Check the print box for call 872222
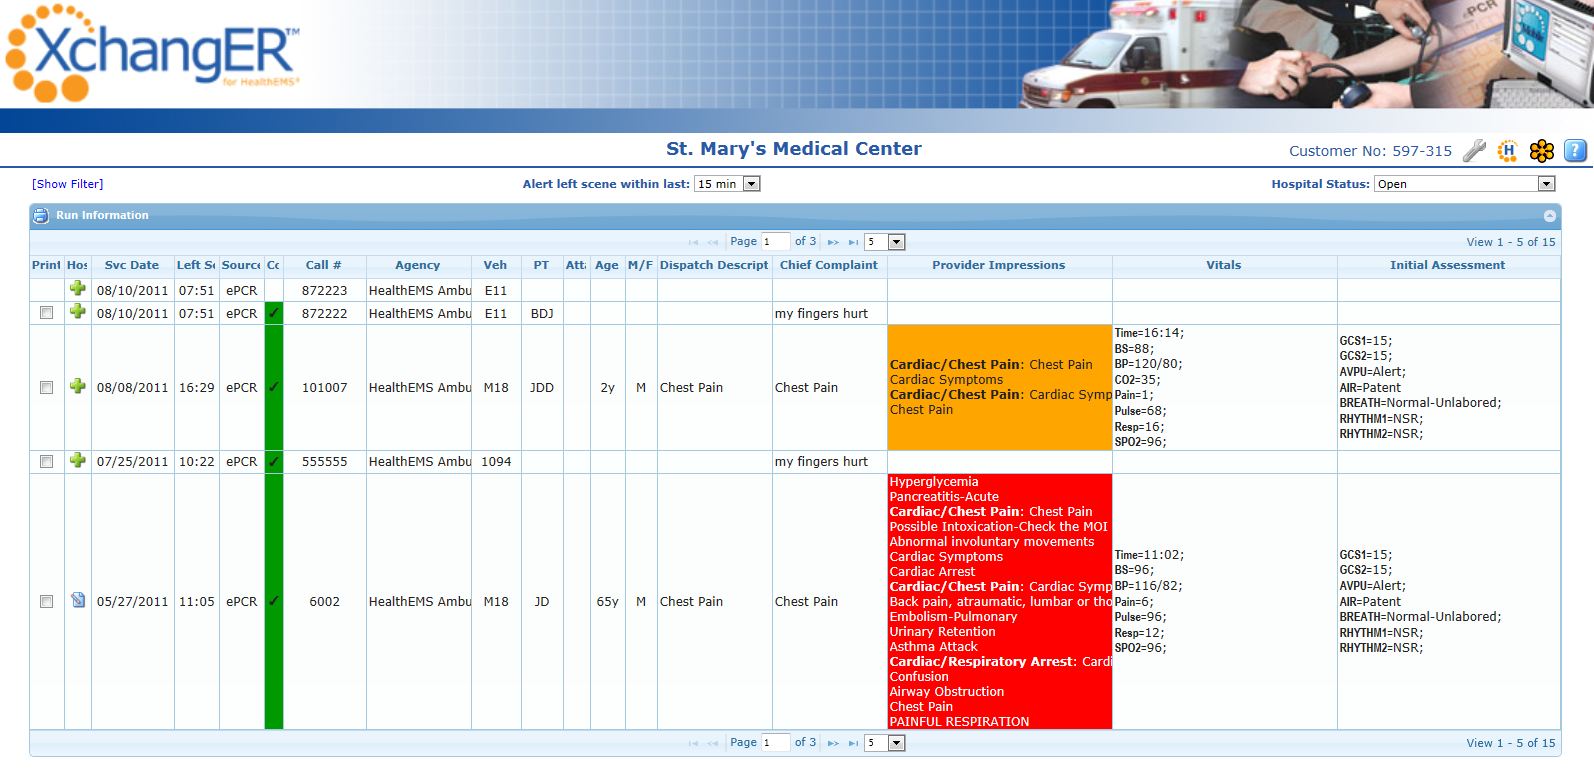The height and width of the screenshot is (777, 1594). [46, 313]
